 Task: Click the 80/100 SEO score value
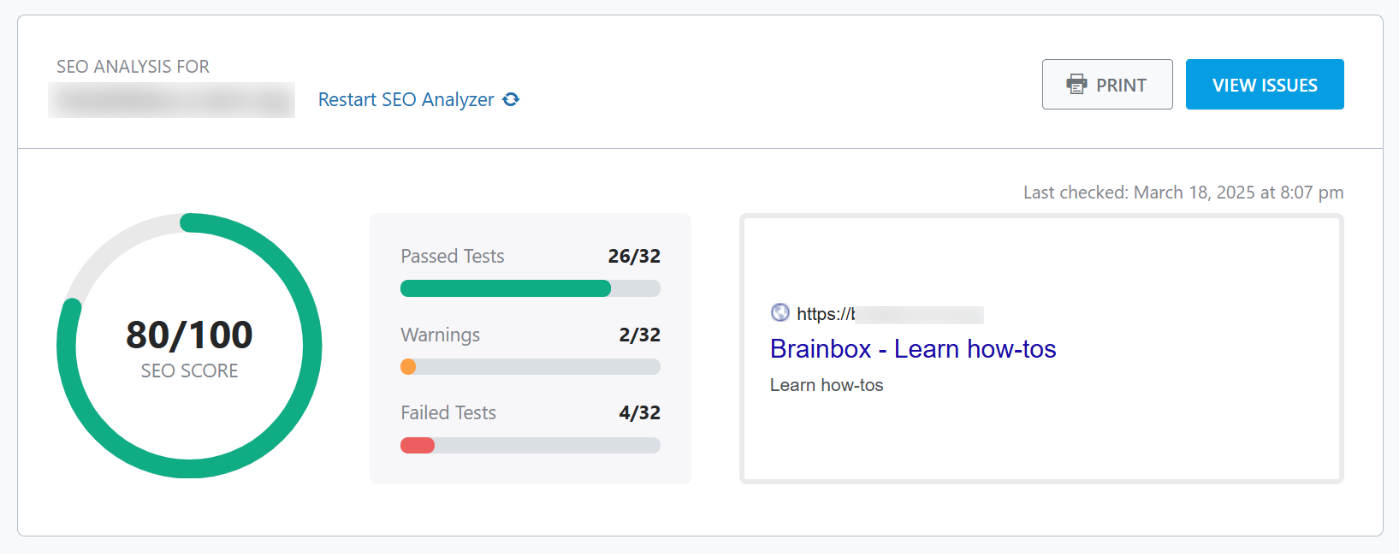189,335
